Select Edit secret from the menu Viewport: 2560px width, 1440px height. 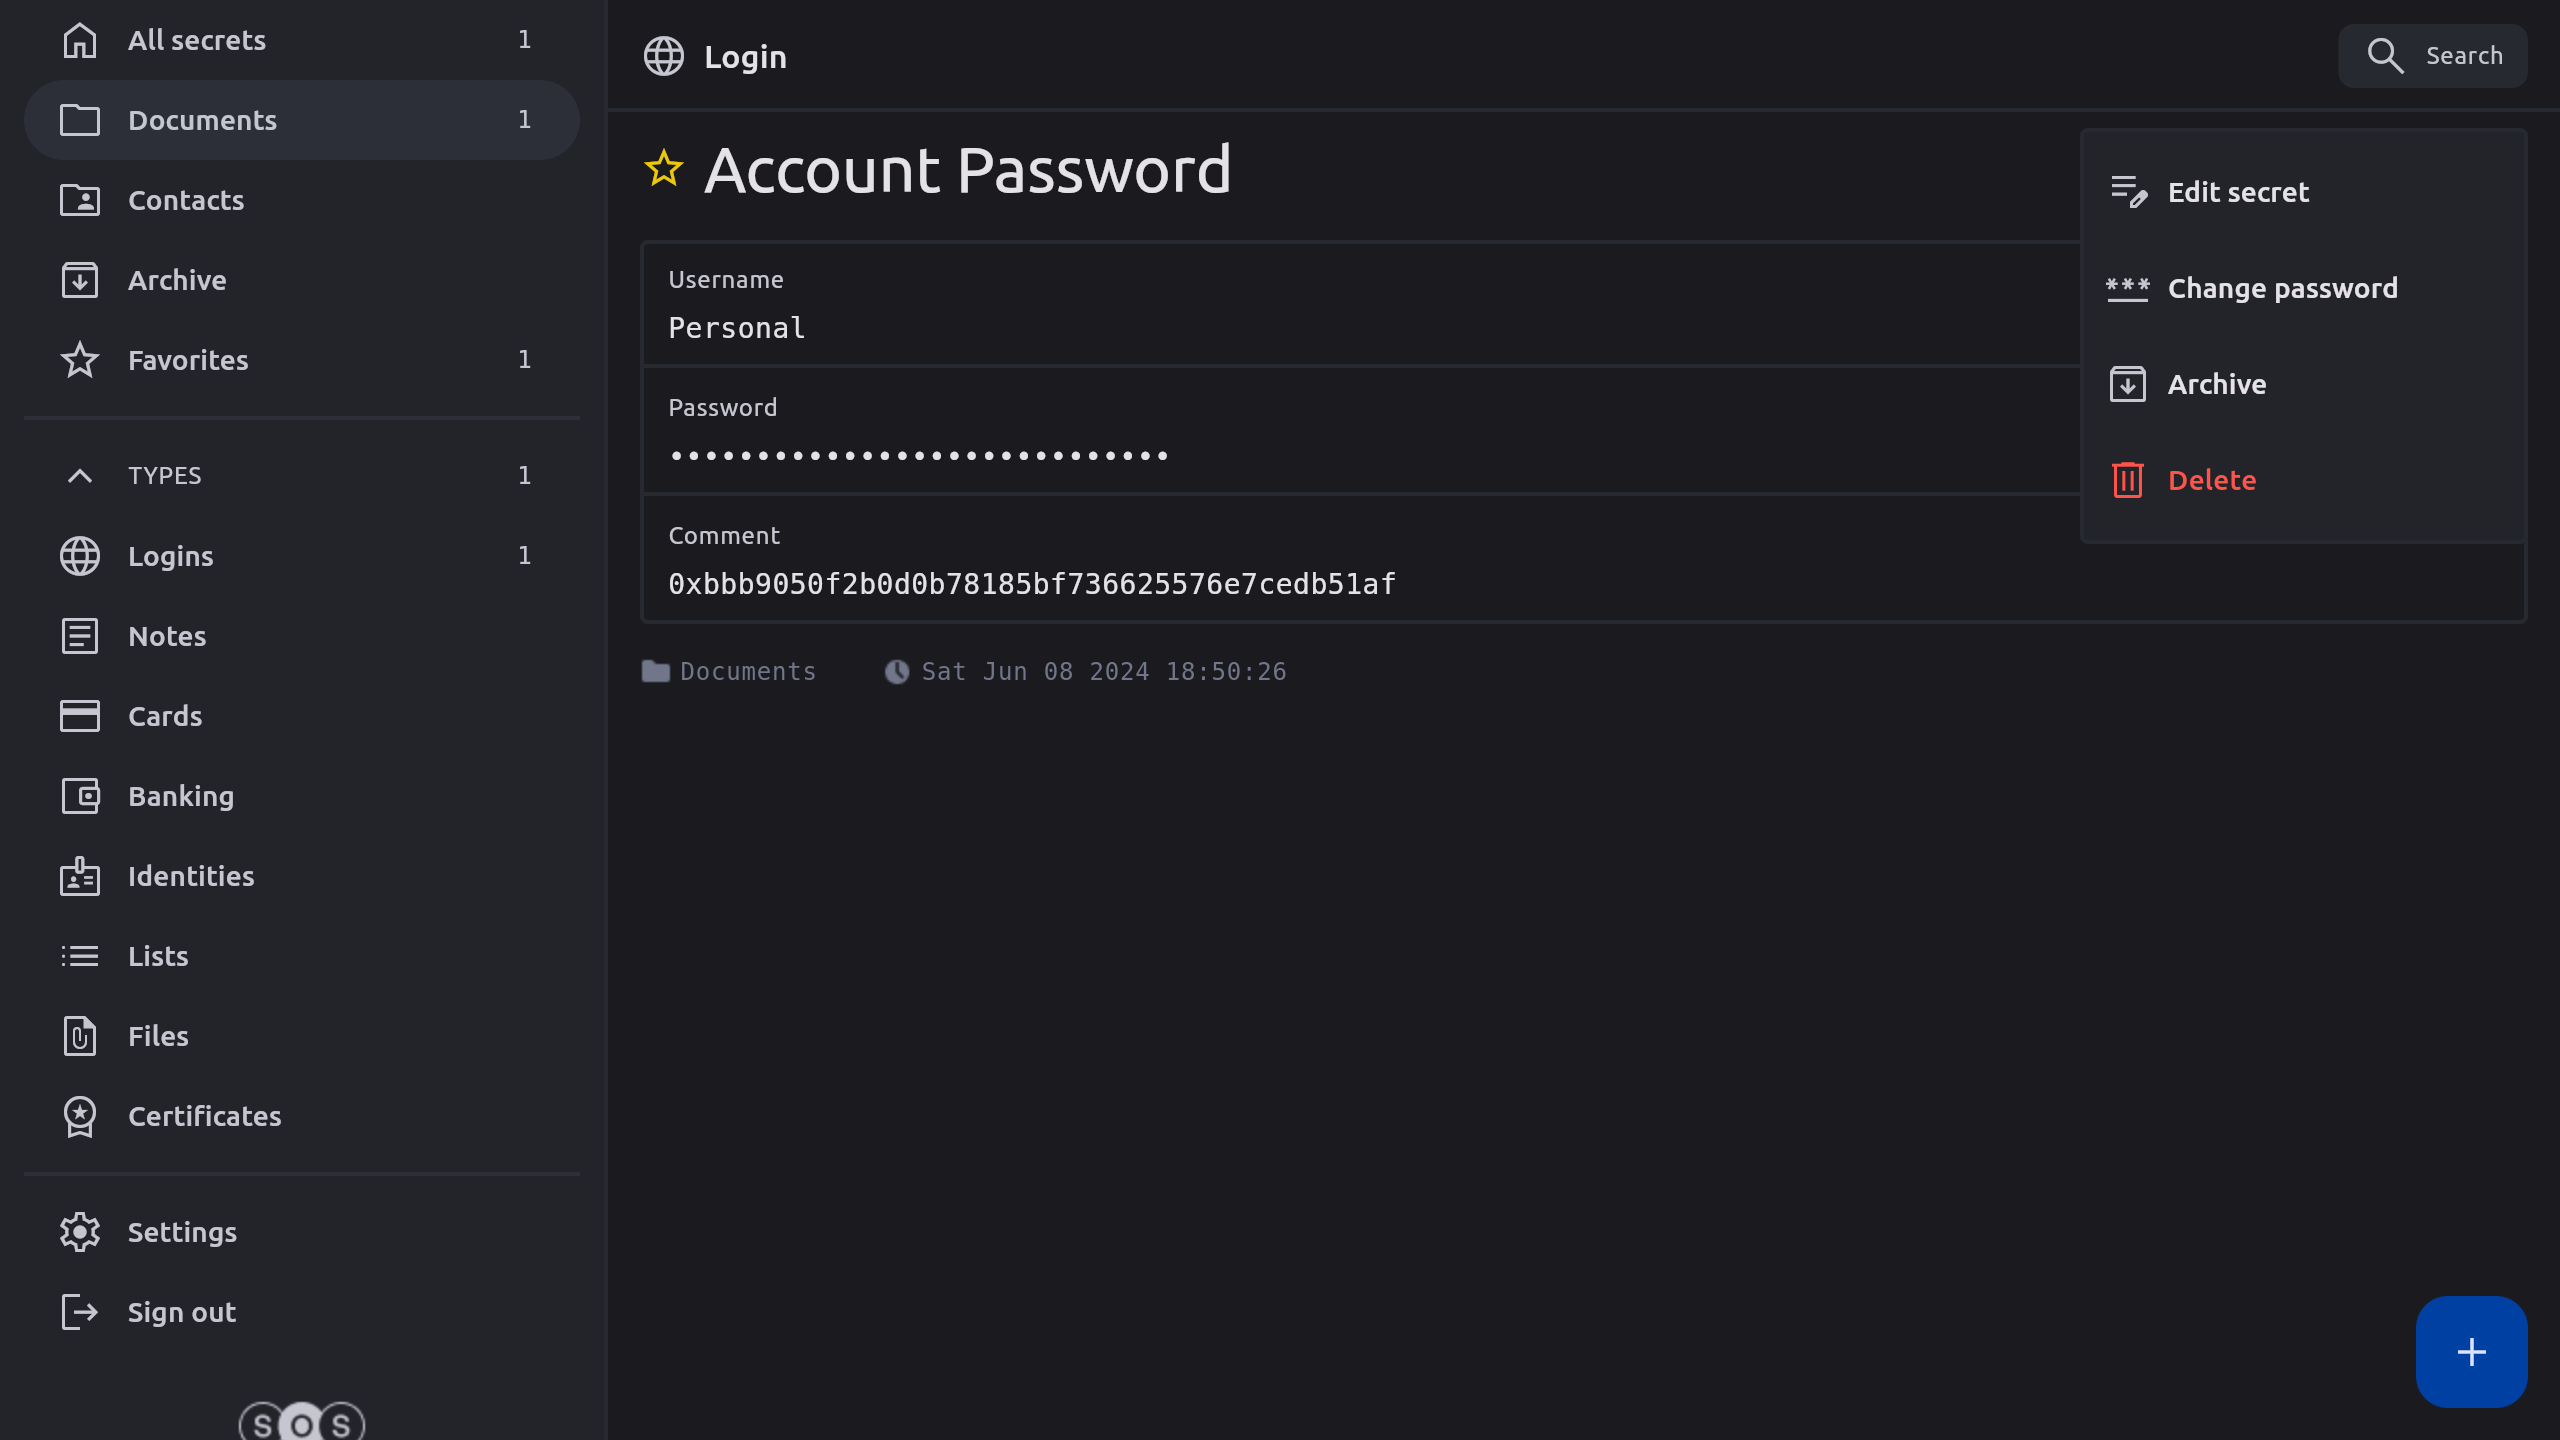tap(2238, 192)
